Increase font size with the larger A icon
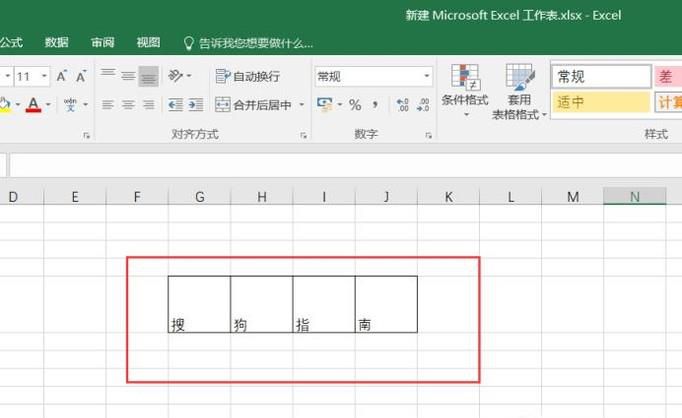 pos(61,77)
